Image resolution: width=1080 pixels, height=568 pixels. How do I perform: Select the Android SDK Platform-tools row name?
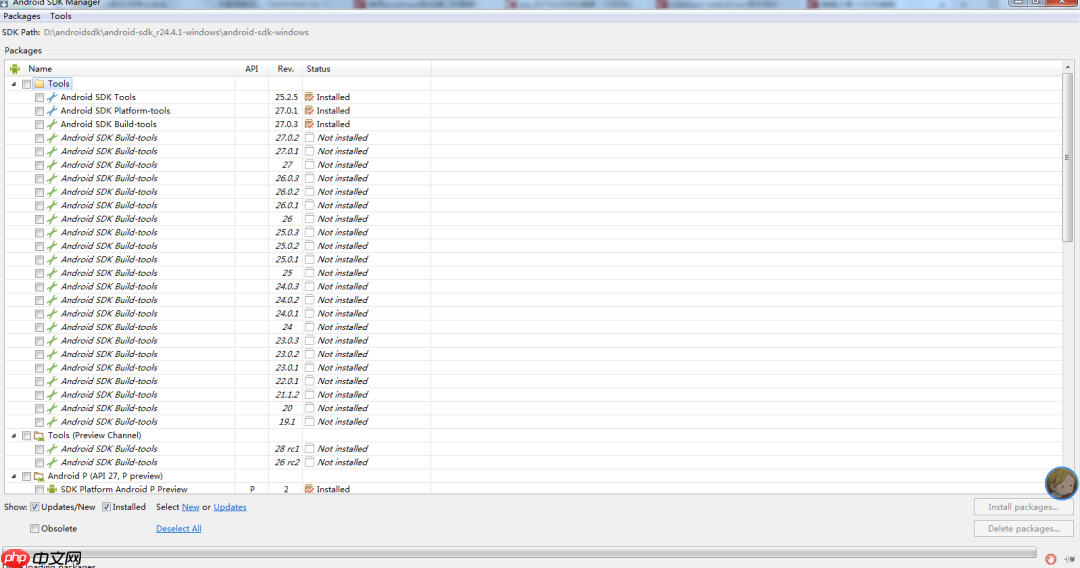coord(115,111)
